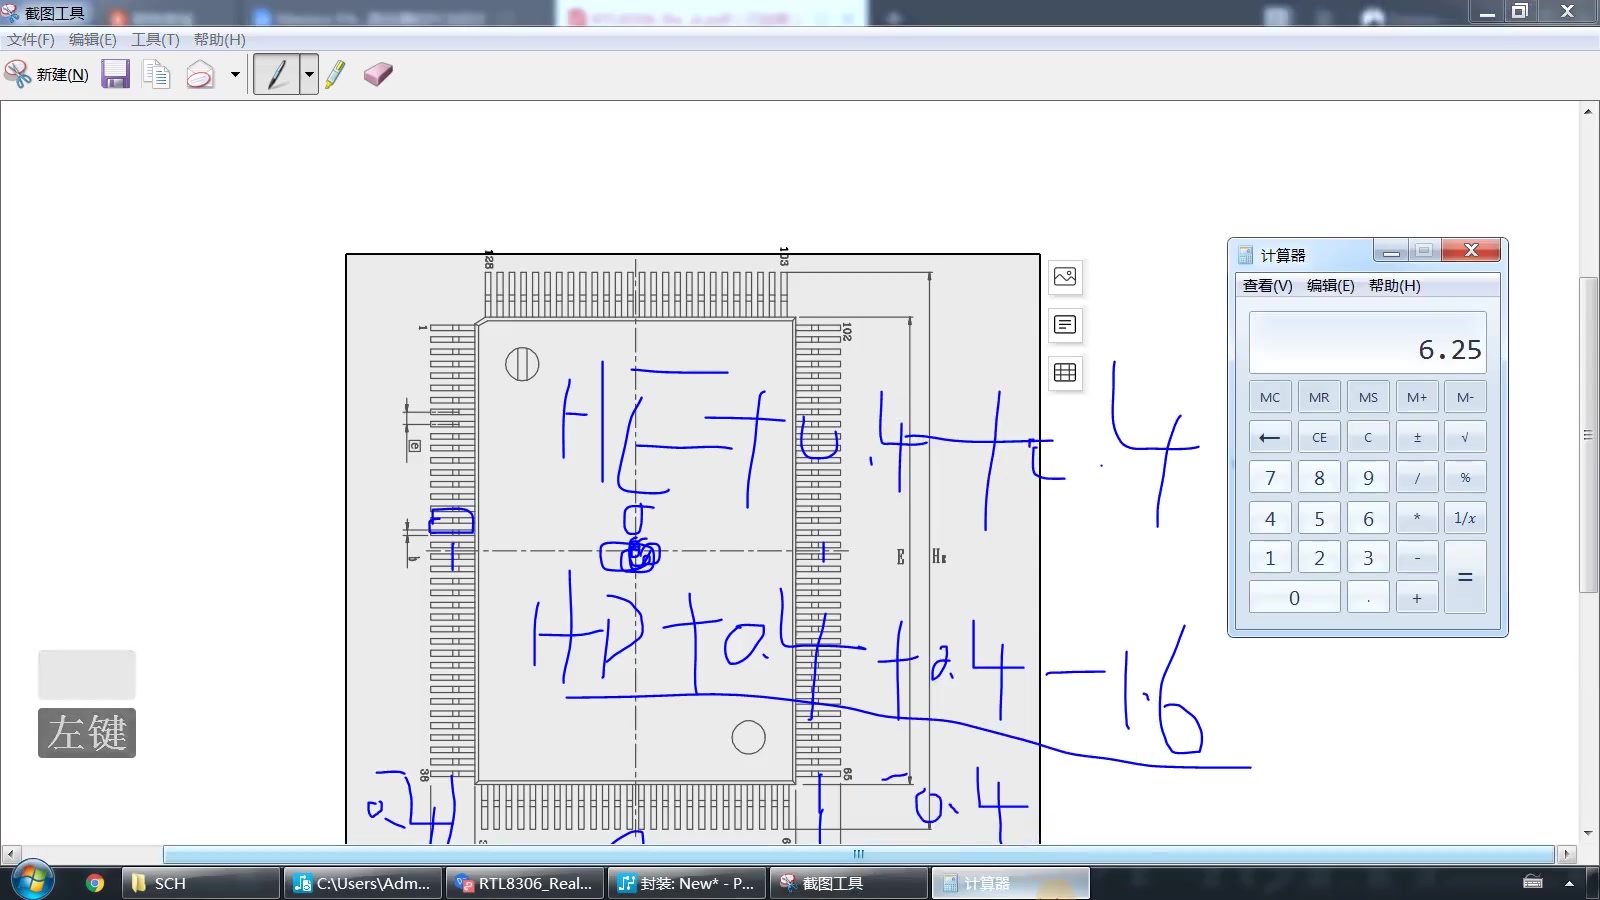Copy the snip using the copy icon
Image resolution: width=1600 pixels, height=900 pixels.
156,74
